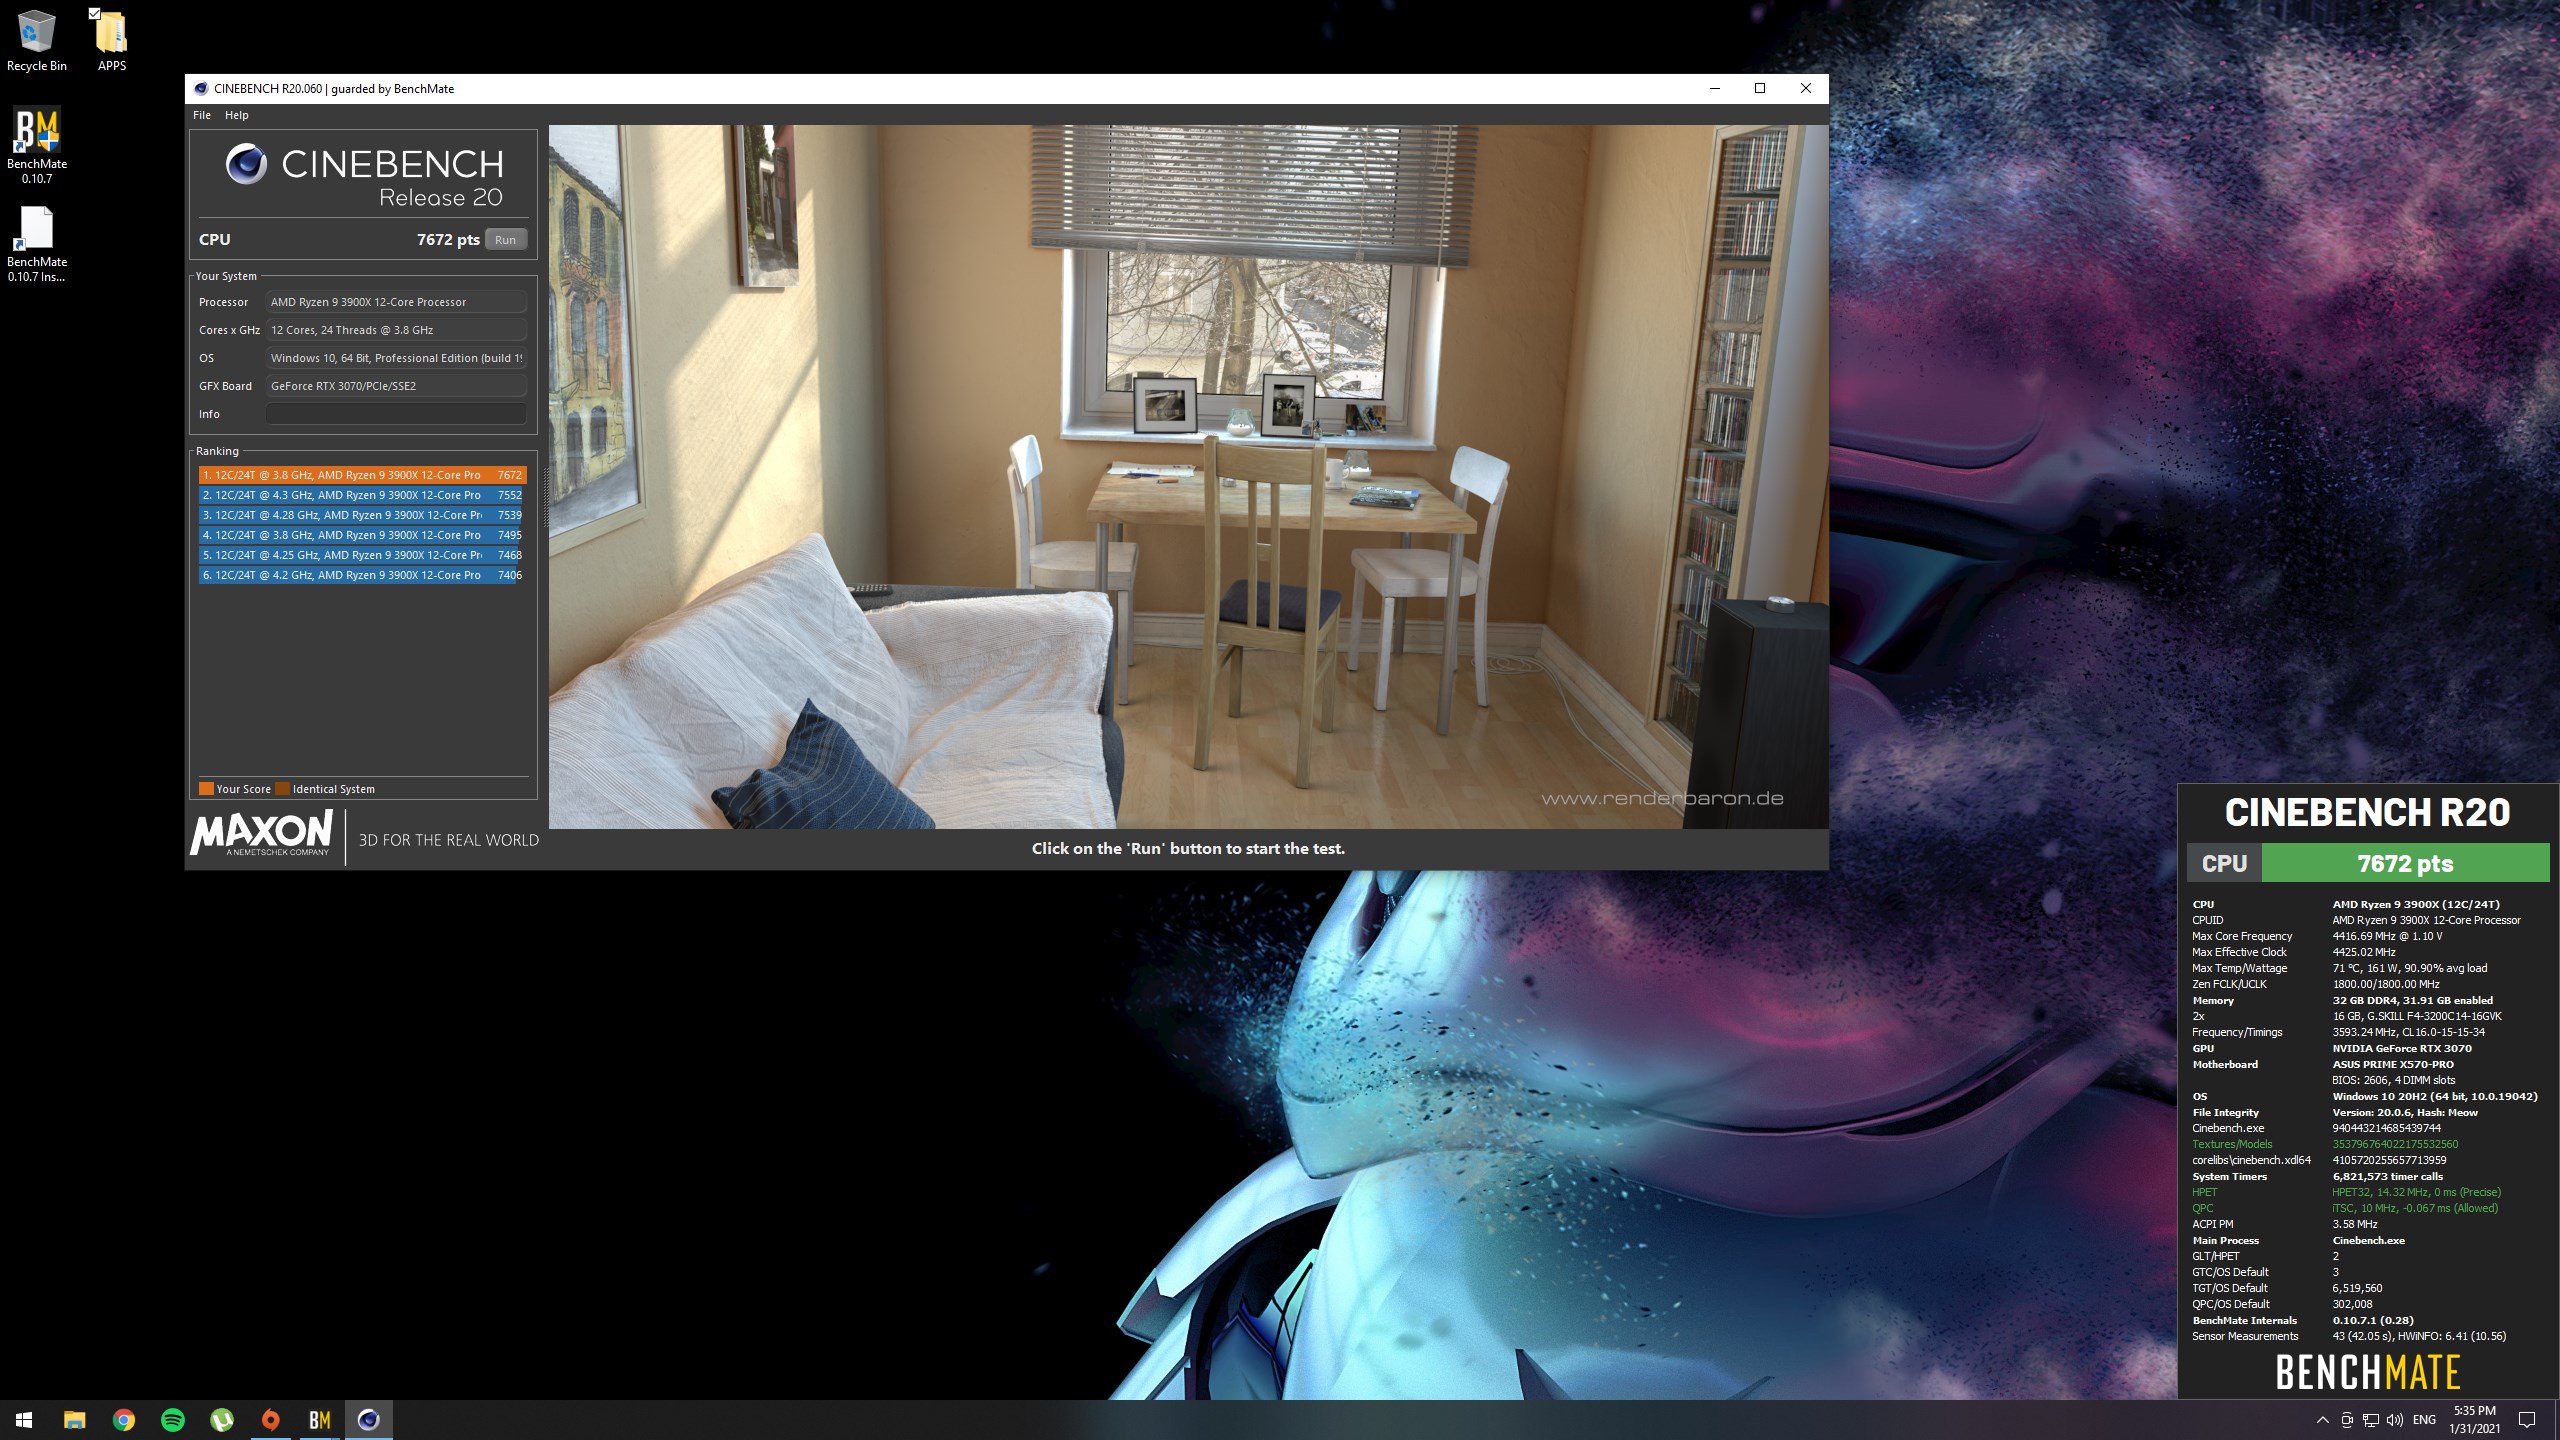Open the Help menu in Cinebench
Image resolution: width=2560 pixels, height=1440 pixels.
237,115
